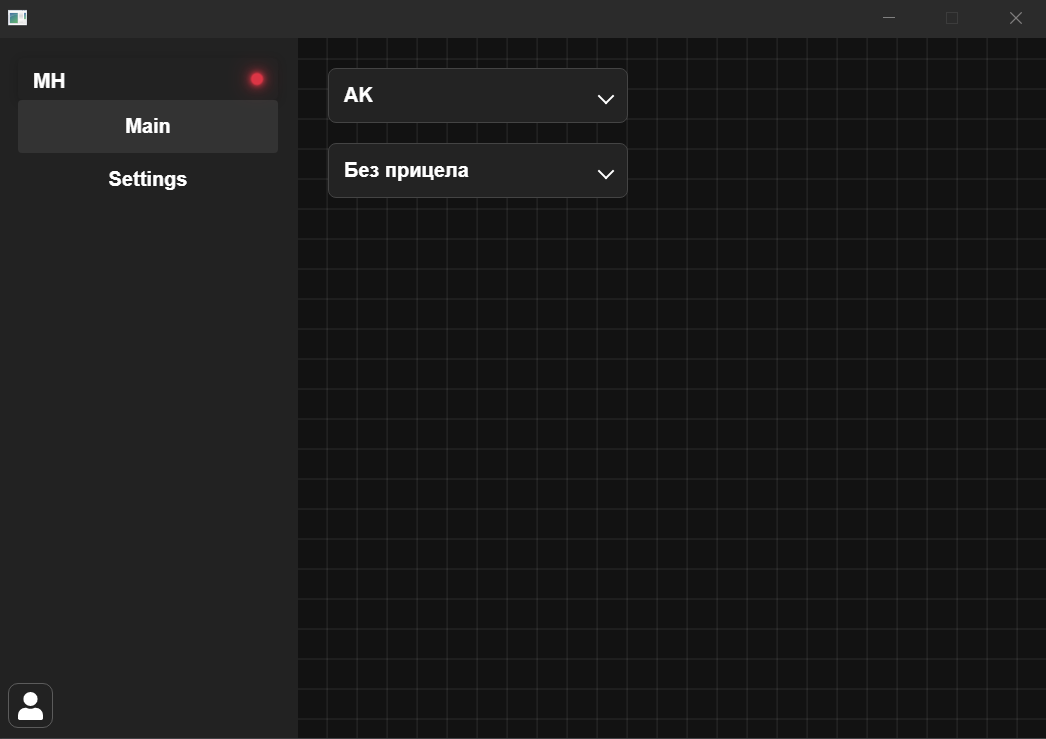Select the AK text in first combo box
Screen dimensions: 1046x739
coord(358,95)
